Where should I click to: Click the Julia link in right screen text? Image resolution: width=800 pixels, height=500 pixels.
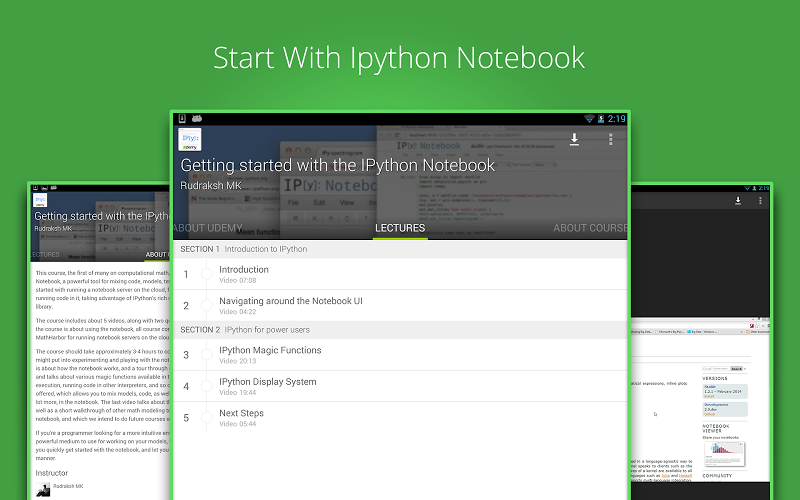point(665,476)
